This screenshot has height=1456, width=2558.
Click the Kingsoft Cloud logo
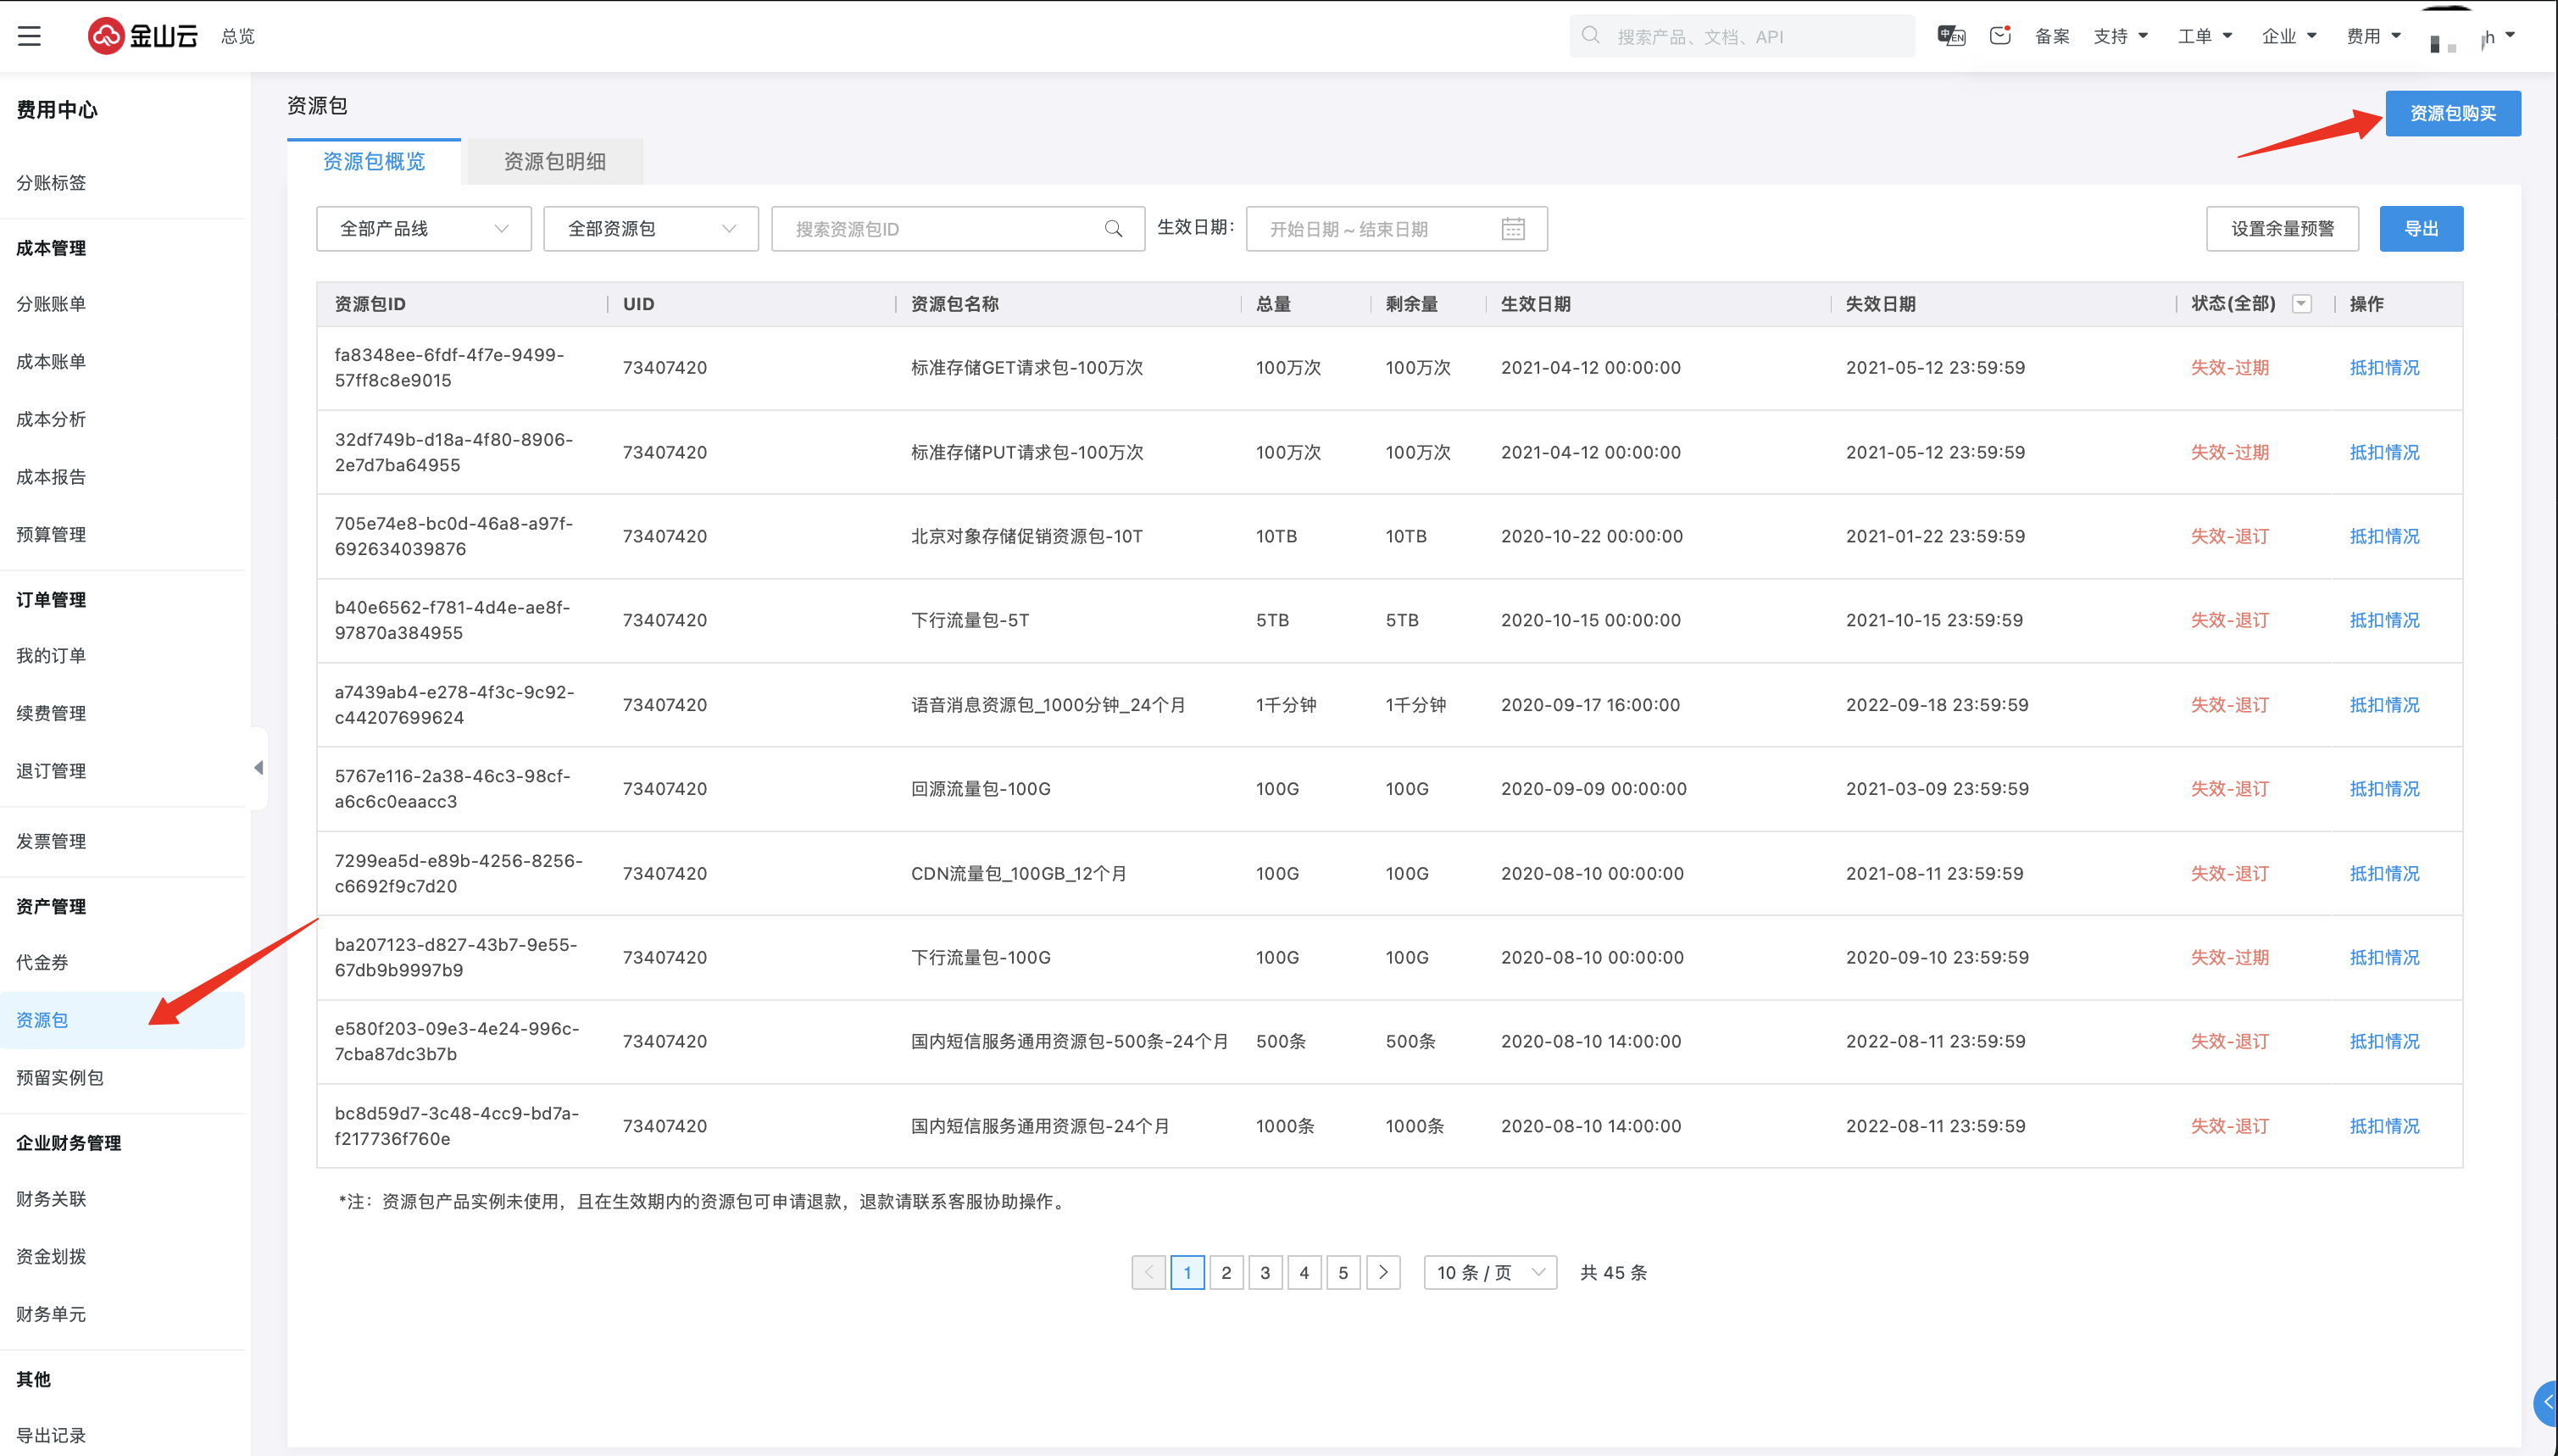(x=142, y=36)
